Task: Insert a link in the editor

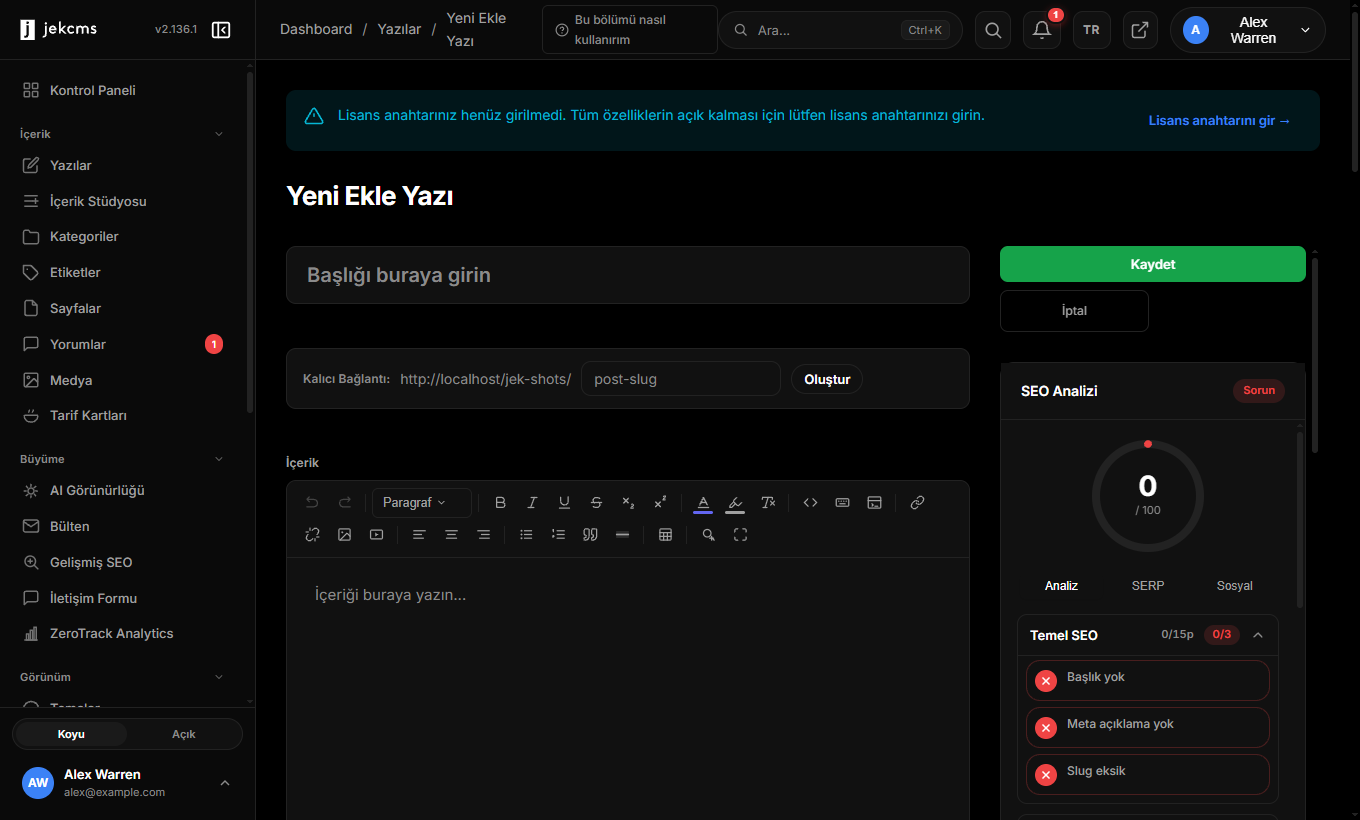Action: point(918,503)
